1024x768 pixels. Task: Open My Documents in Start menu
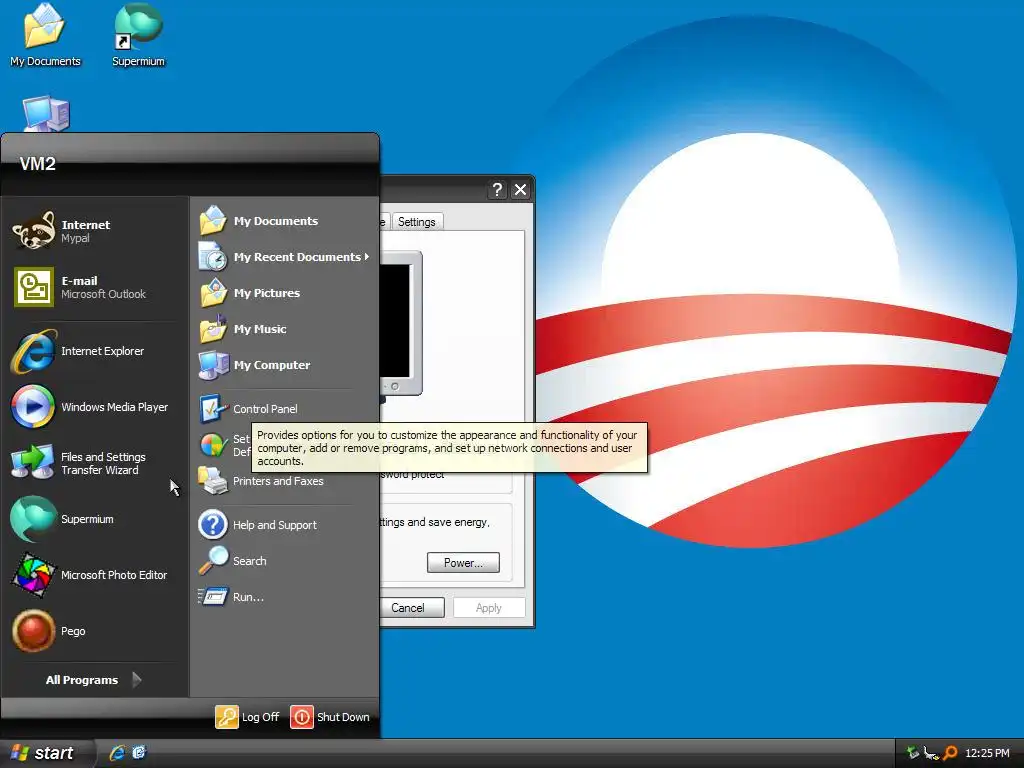[285, 221]
